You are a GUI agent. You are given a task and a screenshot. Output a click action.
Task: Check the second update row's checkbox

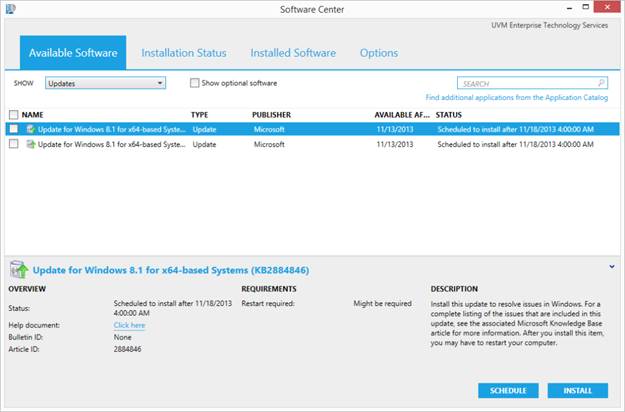pos(13,144)
